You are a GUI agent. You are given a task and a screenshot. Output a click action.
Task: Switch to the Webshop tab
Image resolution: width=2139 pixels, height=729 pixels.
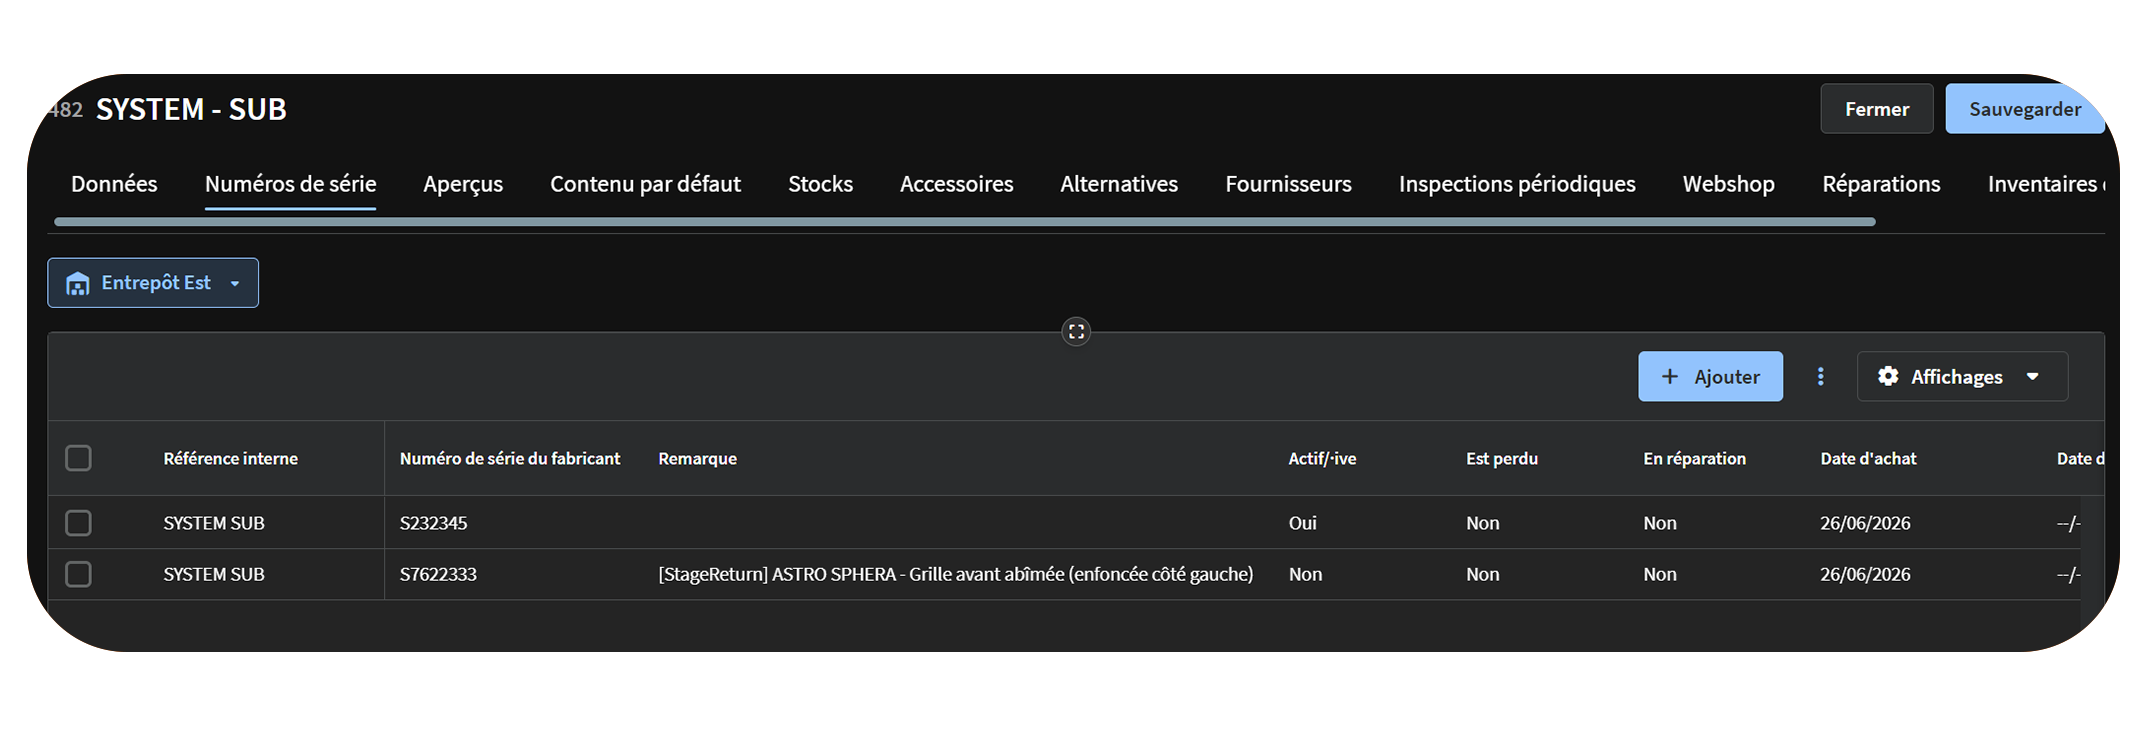[1728, 184]
